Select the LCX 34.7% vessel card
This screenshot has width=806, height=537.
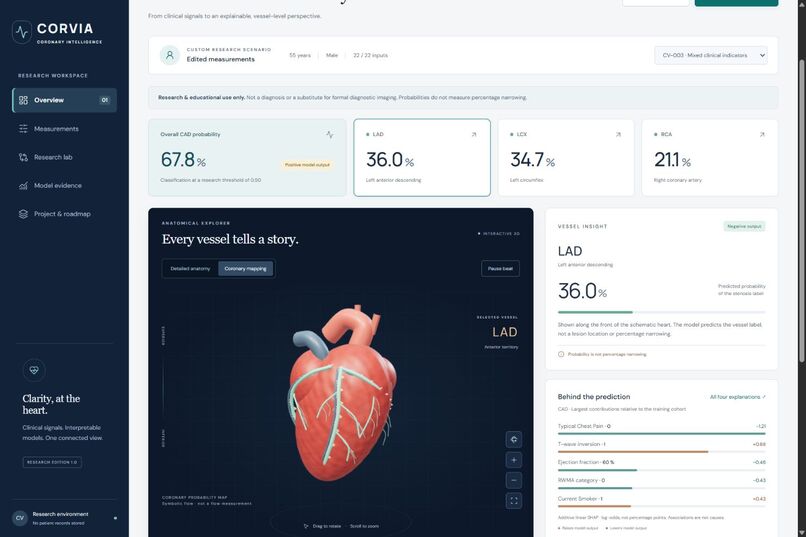[x=566, y=157]
